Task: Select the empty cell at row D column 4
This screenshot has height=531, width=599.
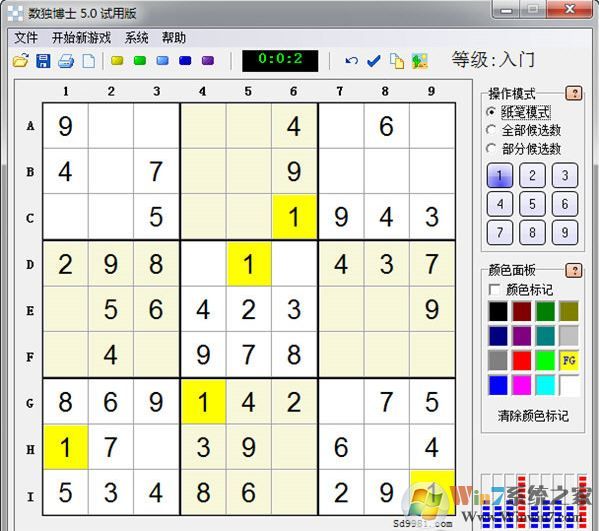Action: click(203, 264)
